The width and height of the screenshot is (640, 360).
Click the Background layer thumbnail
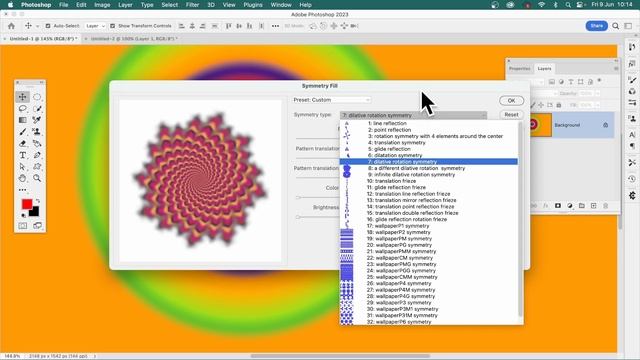(540, 125)
